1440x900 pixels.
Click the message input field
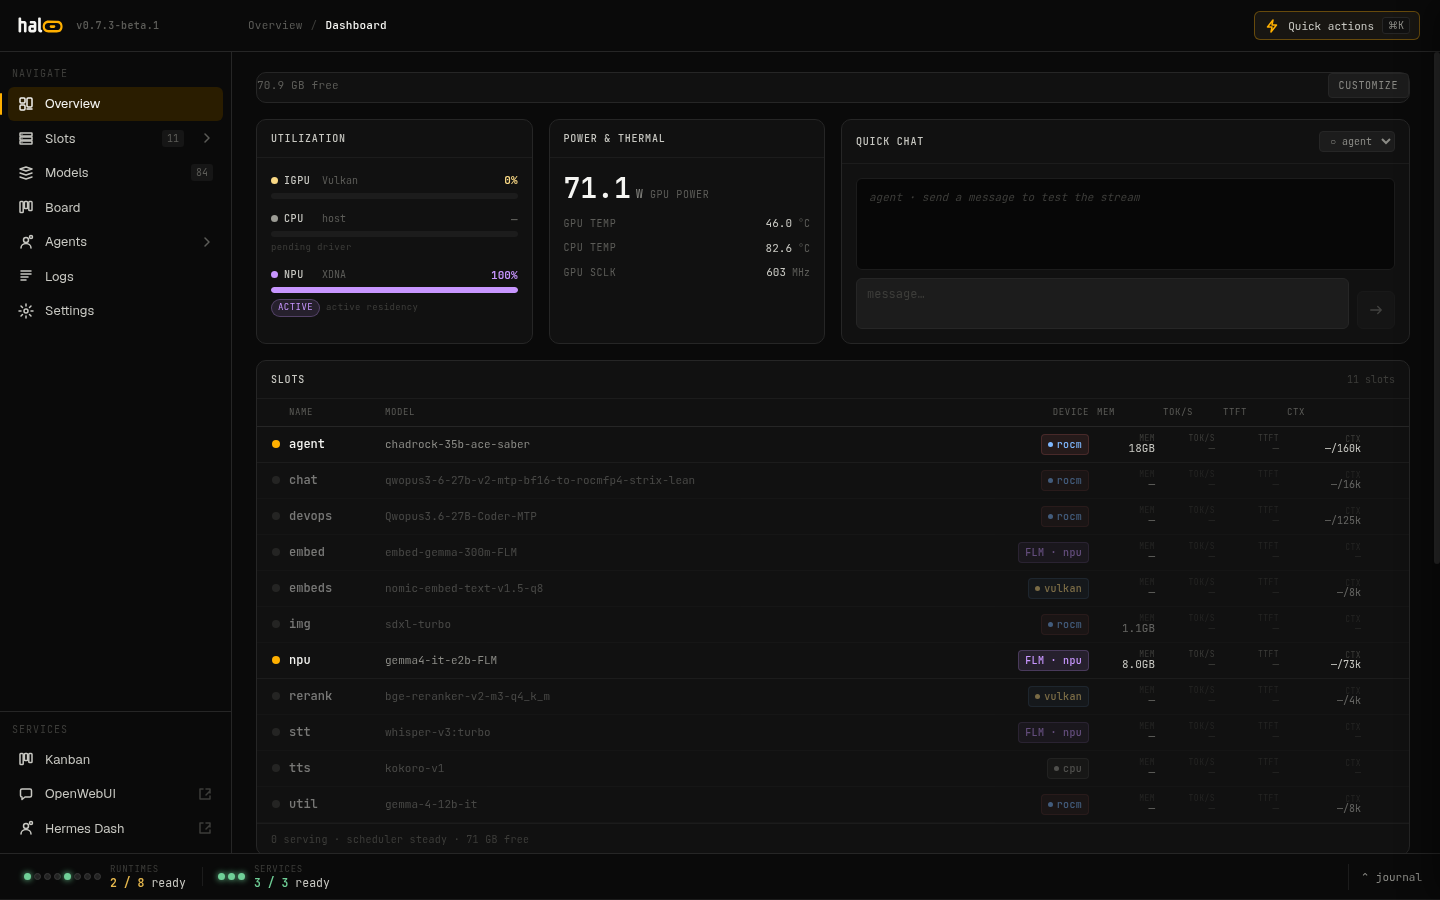[x=1102, y=304]
